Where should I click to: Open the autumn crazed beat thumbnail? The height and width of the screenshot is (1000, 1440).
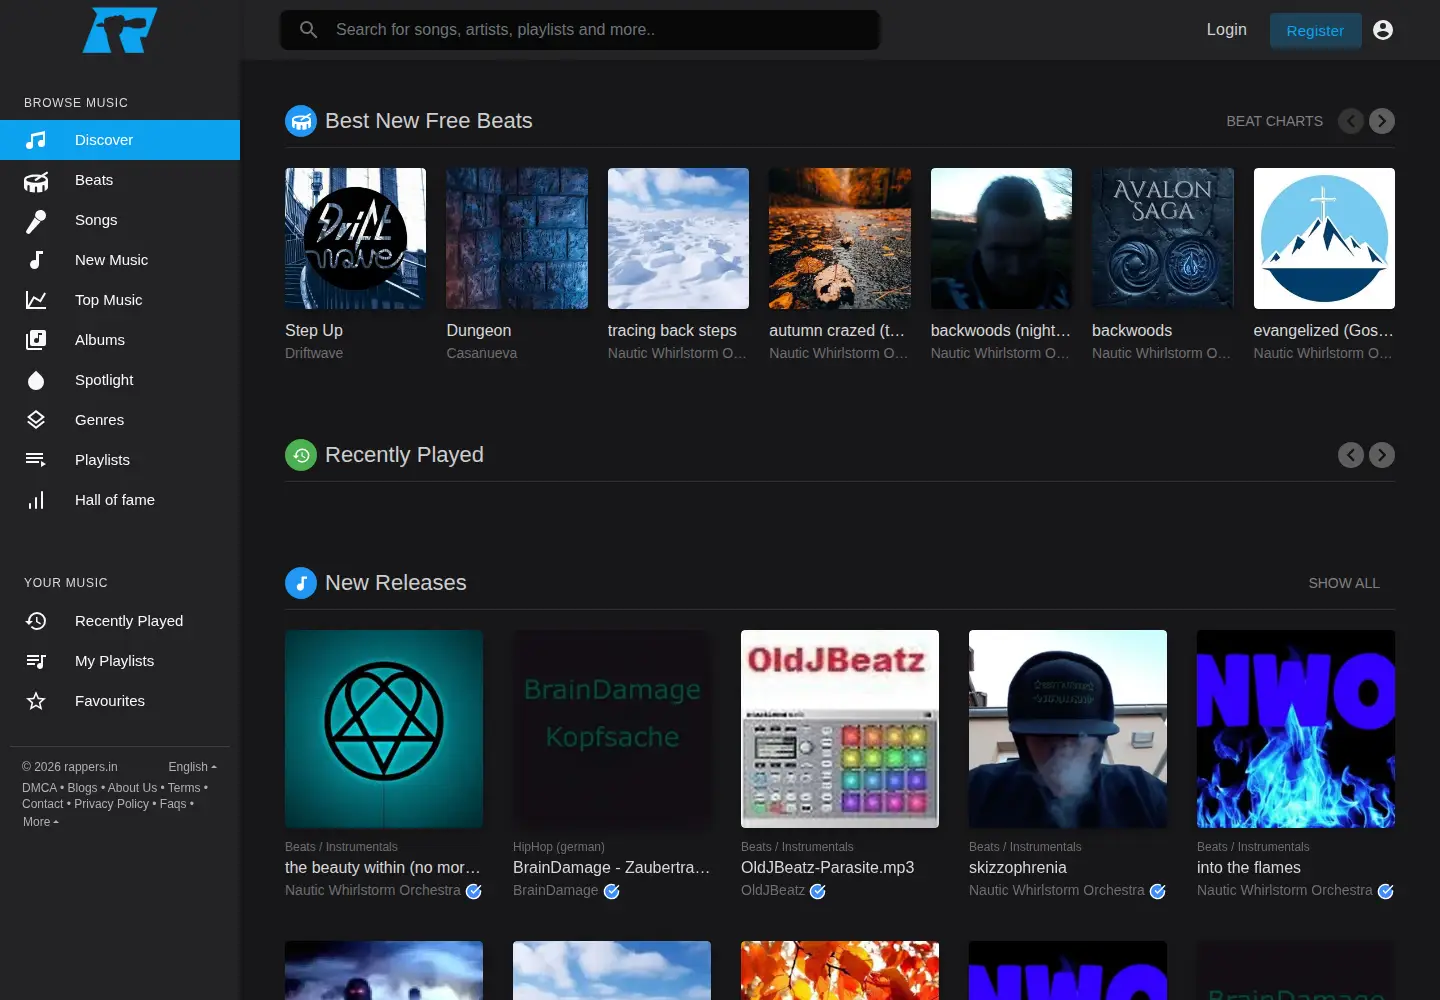click(x=840, y=238)
